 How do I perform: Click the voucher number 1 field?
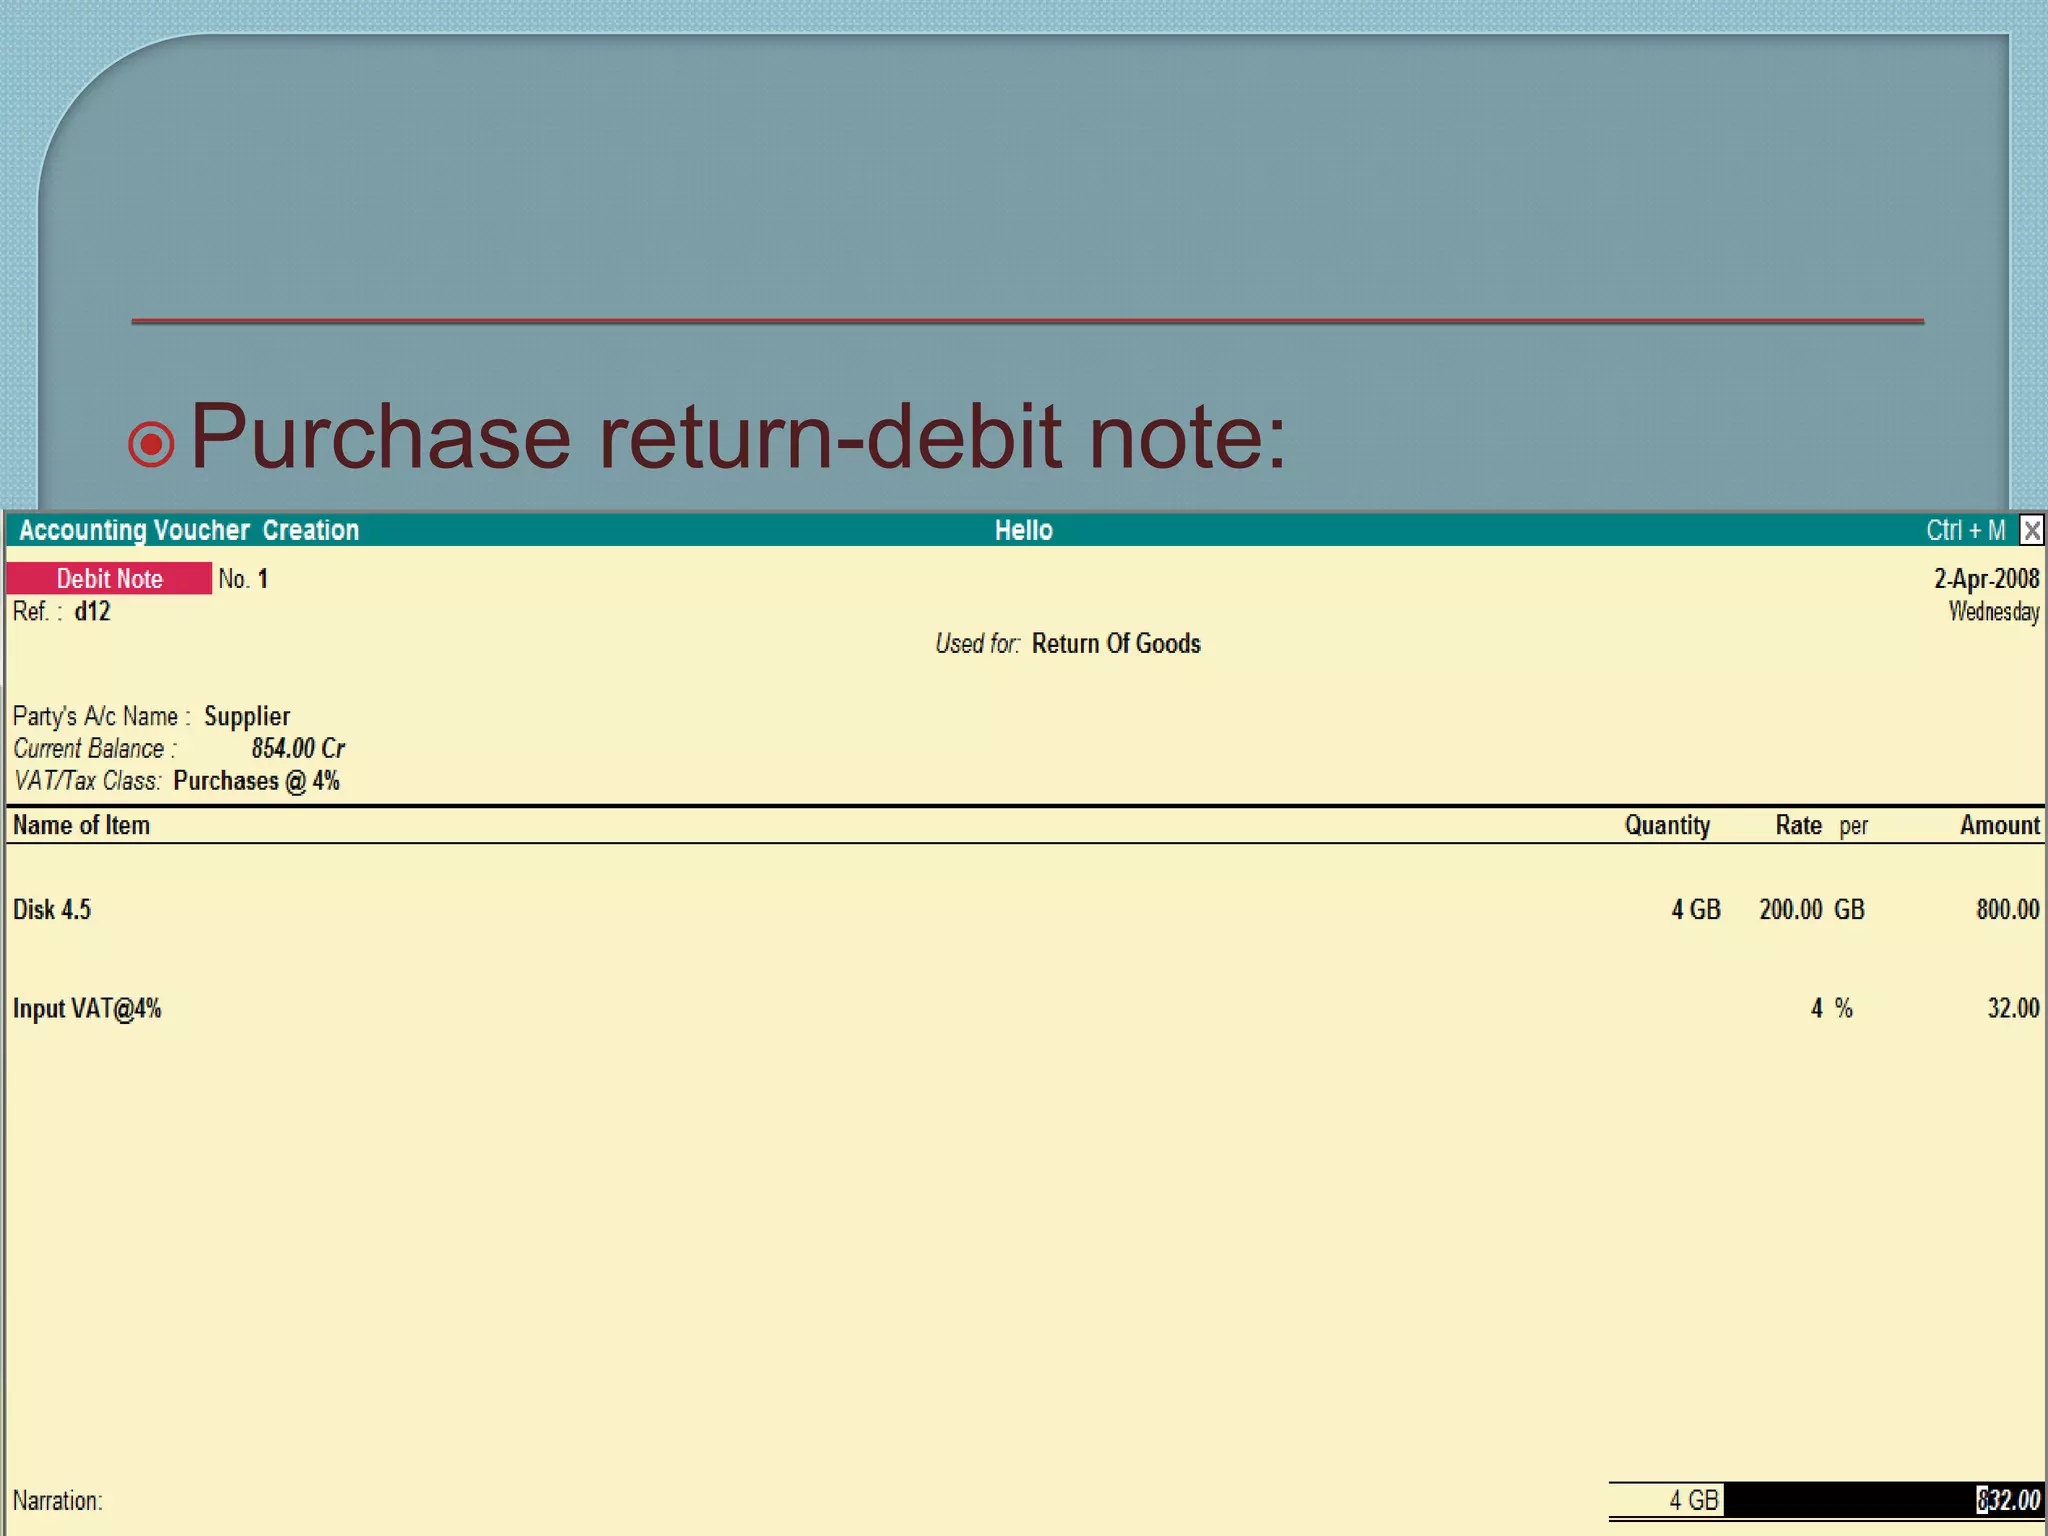tap(262, 579)
